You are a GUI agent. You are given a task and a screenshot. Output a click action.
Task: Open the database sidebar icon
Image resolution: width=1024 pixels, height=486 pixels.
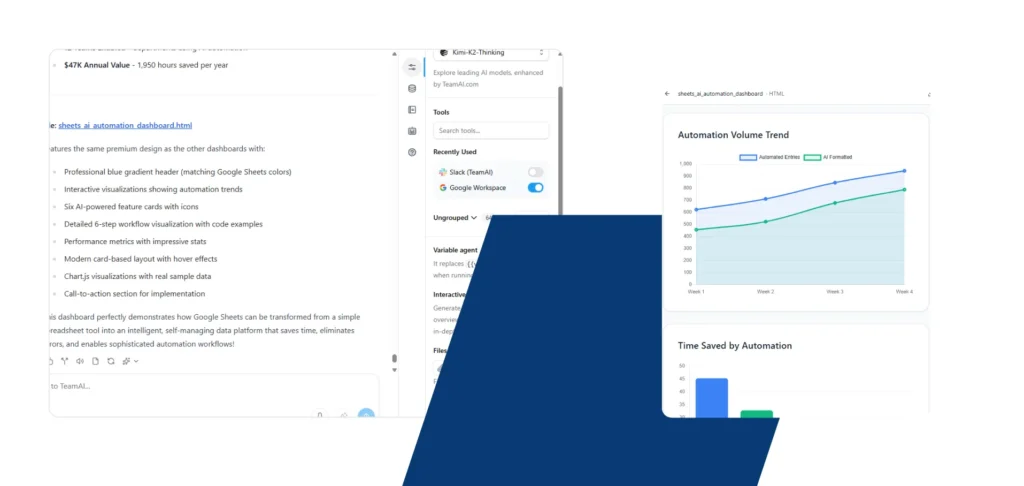pos(412,89)
